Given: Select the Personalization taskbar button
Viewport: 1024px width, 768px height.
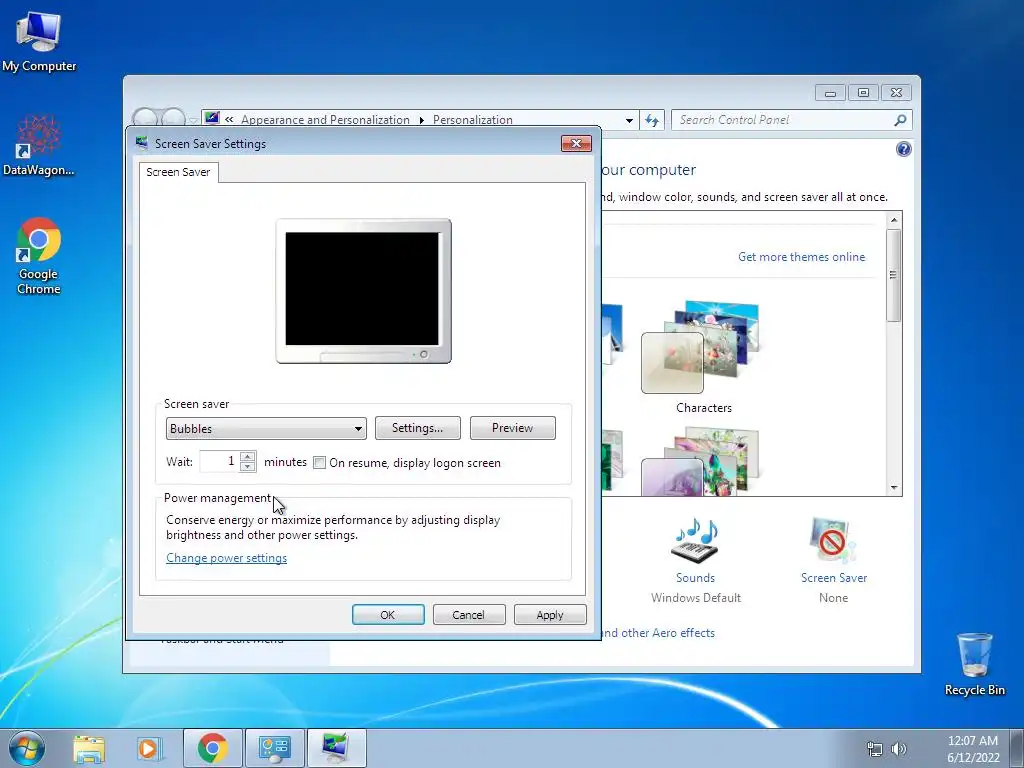Looking at the screenshot, I should 336,748.
